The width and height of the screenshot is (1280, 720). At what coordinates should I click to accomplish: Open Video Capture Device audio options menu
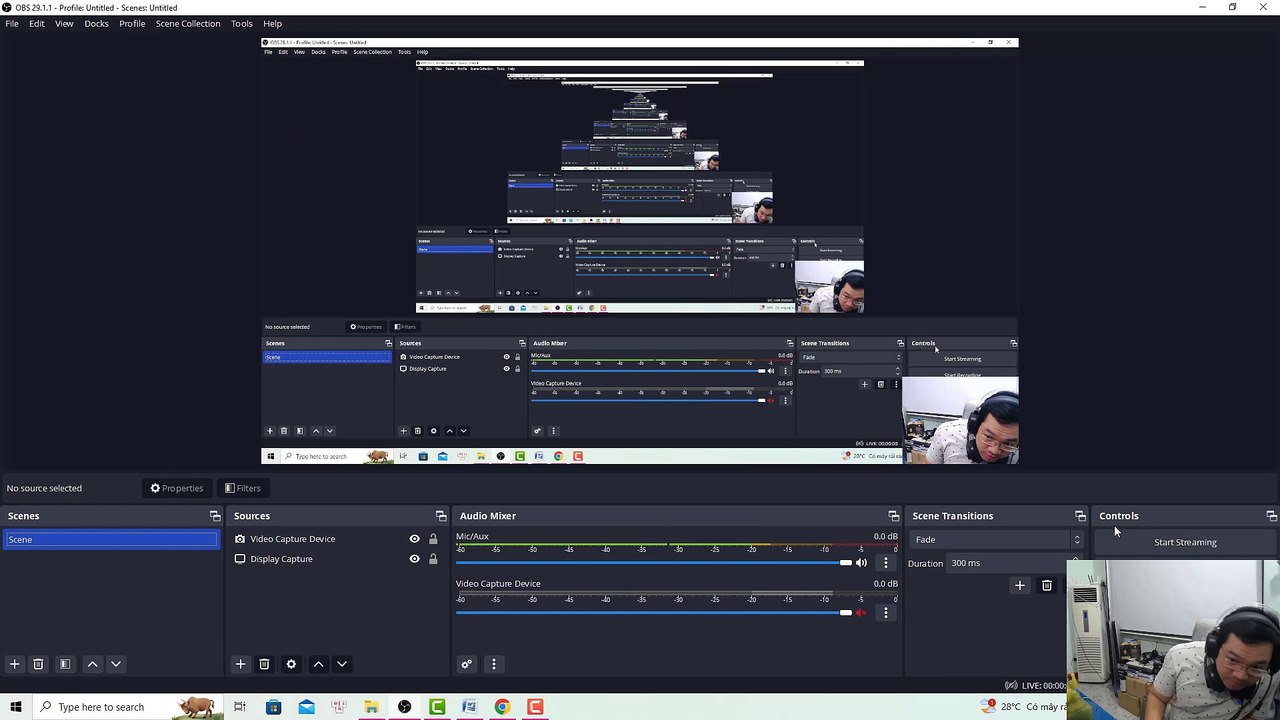click(885, 613)
